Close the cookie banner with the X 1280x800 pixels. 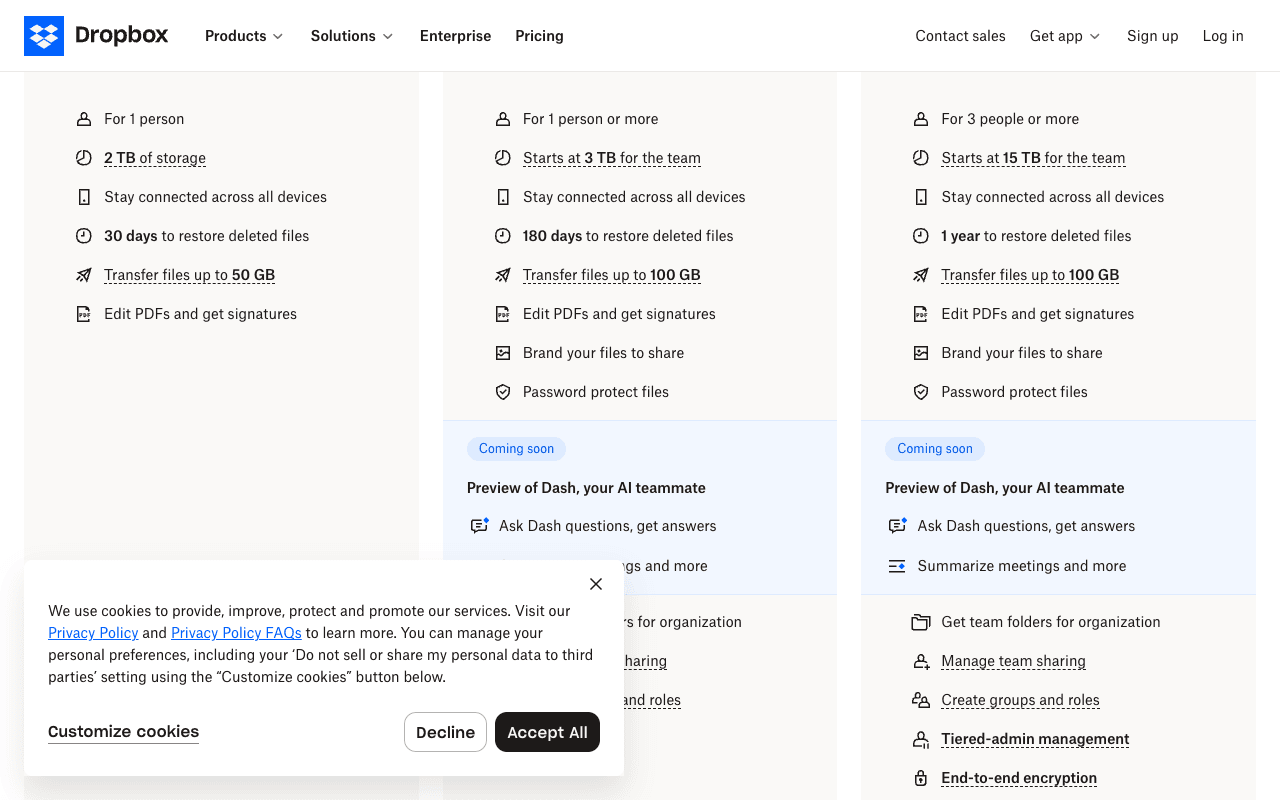pos(596,584)
